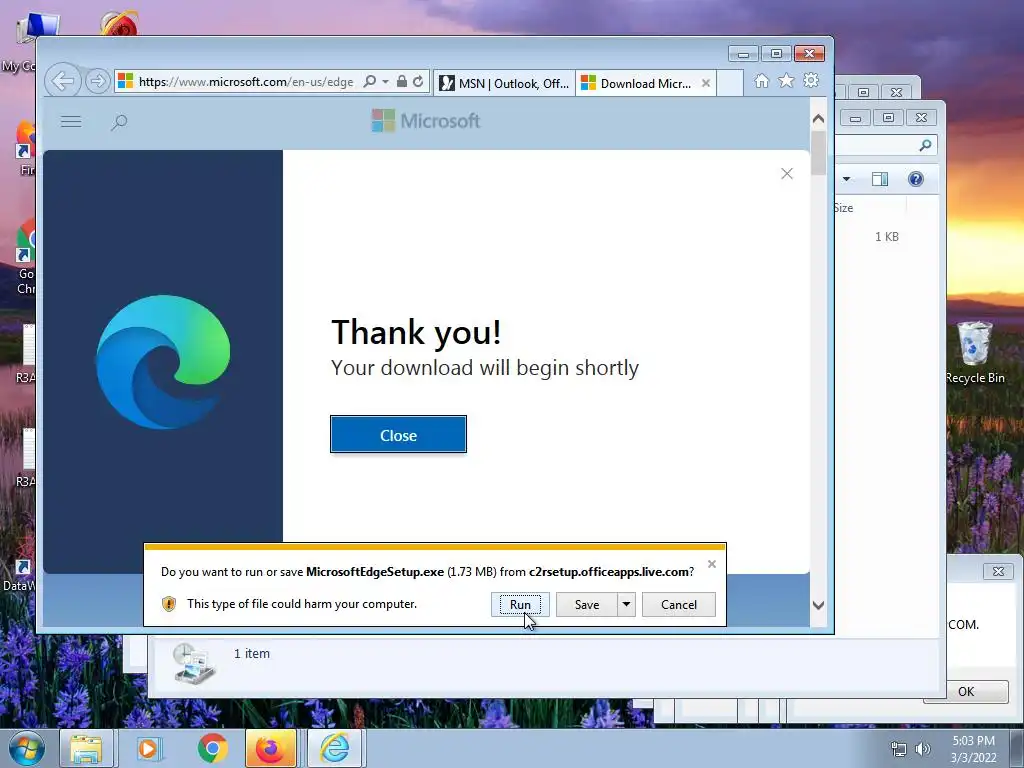Open the Microsoft site hamburger menu
This screenshot has height=768, width=1024.
click(71, 121)
